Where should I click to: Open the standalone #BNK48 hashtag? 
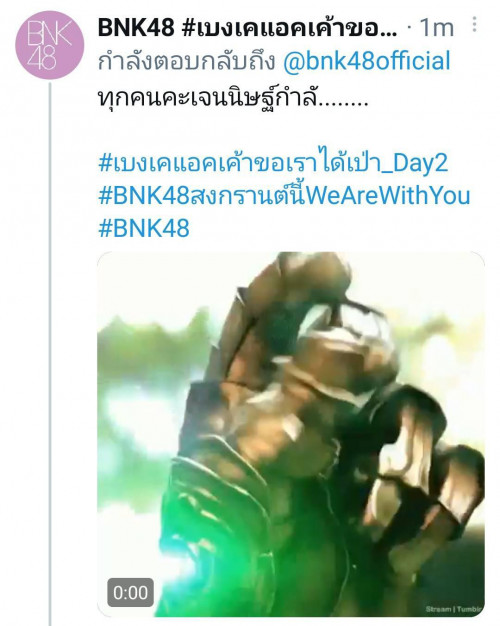click(x=144, y=228)
